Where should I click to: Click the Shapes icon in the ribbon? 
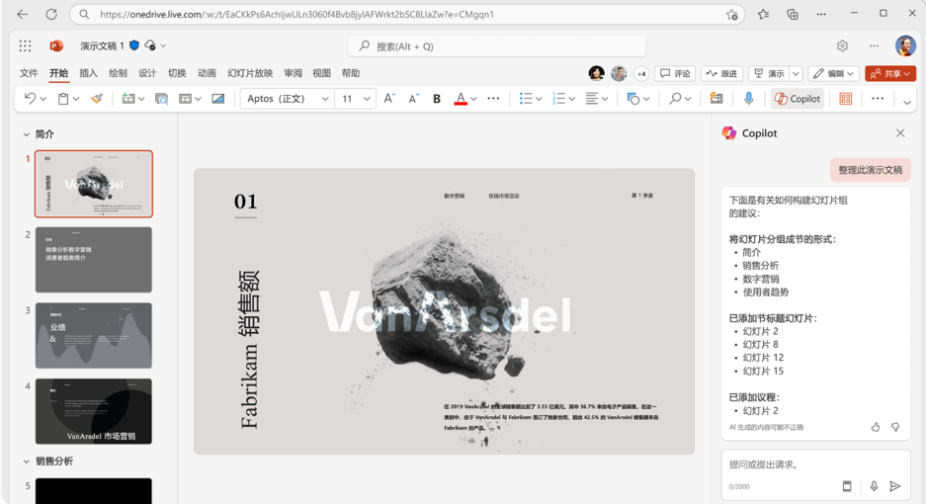tap(633, 99)
